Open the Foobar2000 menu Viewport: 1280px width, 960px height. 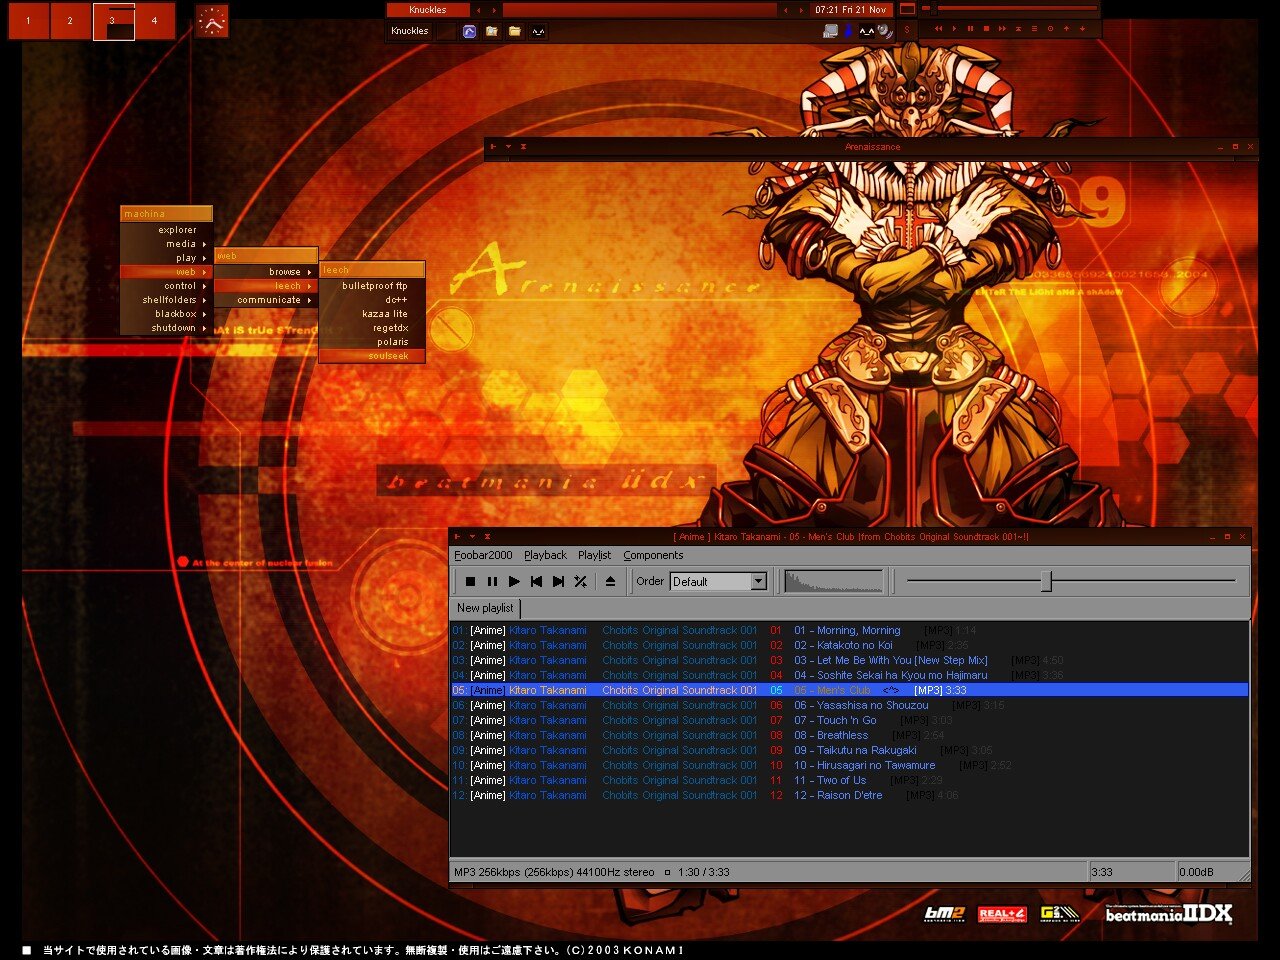pyautogui.click(x=483, y=555)
